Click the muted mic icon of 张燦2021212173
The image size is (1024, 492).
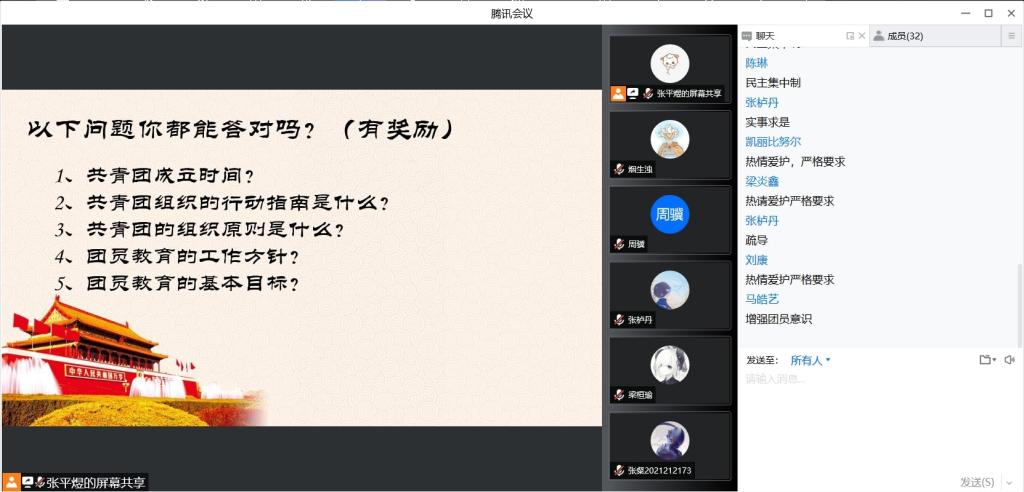pos(620,470)
